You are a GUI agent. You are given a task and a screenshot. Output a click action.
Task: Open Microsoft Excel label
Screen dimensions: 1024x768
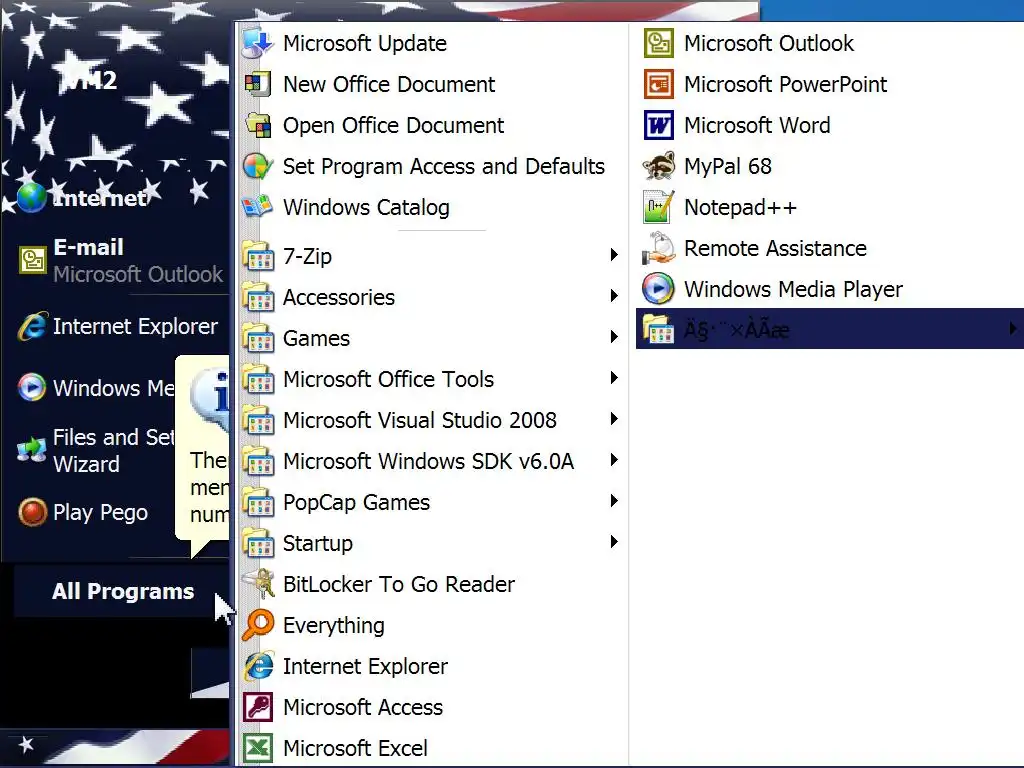coord(355,748)
